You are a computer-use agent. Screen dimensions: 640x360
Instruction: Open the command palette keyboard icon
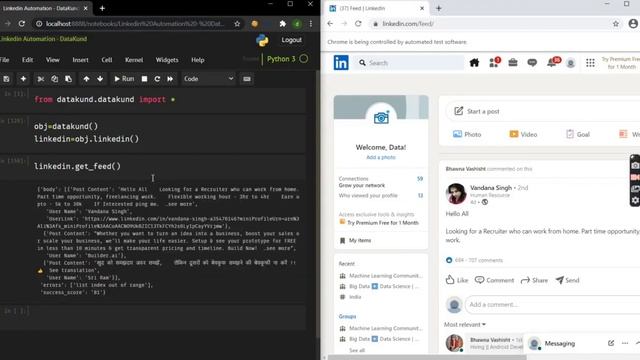(247, 79)
